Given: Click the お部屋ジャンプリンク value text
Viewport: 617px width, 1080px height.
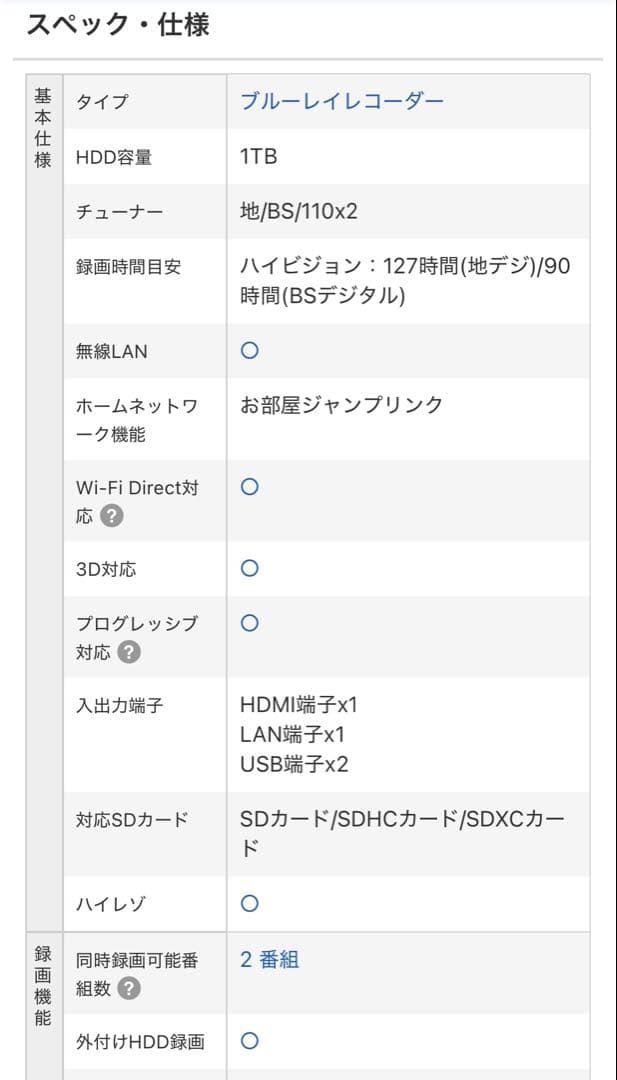Looking at the screenshot, I should point(341,405).
